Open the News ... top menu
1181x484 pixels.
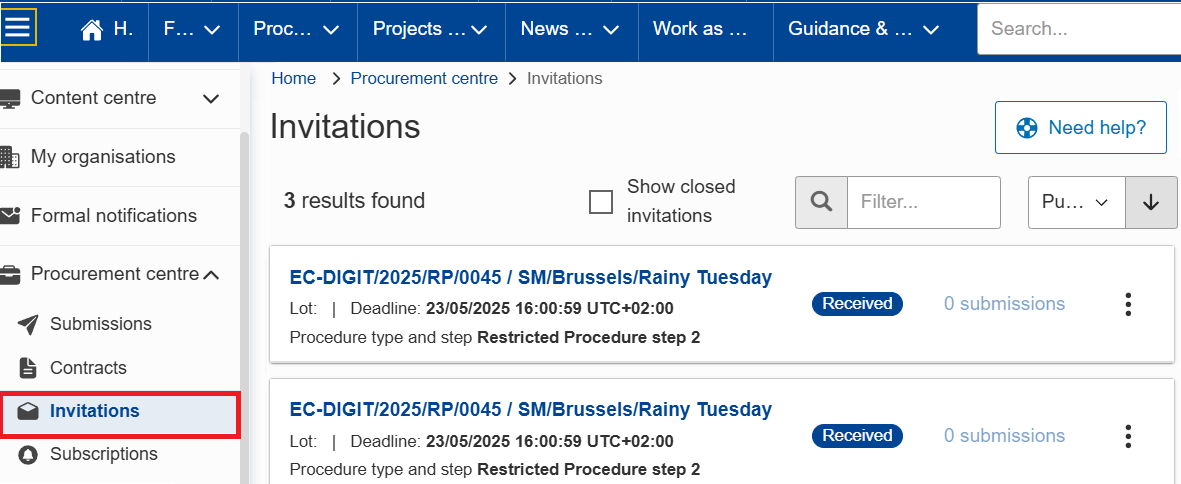click(x=570, y=29)
